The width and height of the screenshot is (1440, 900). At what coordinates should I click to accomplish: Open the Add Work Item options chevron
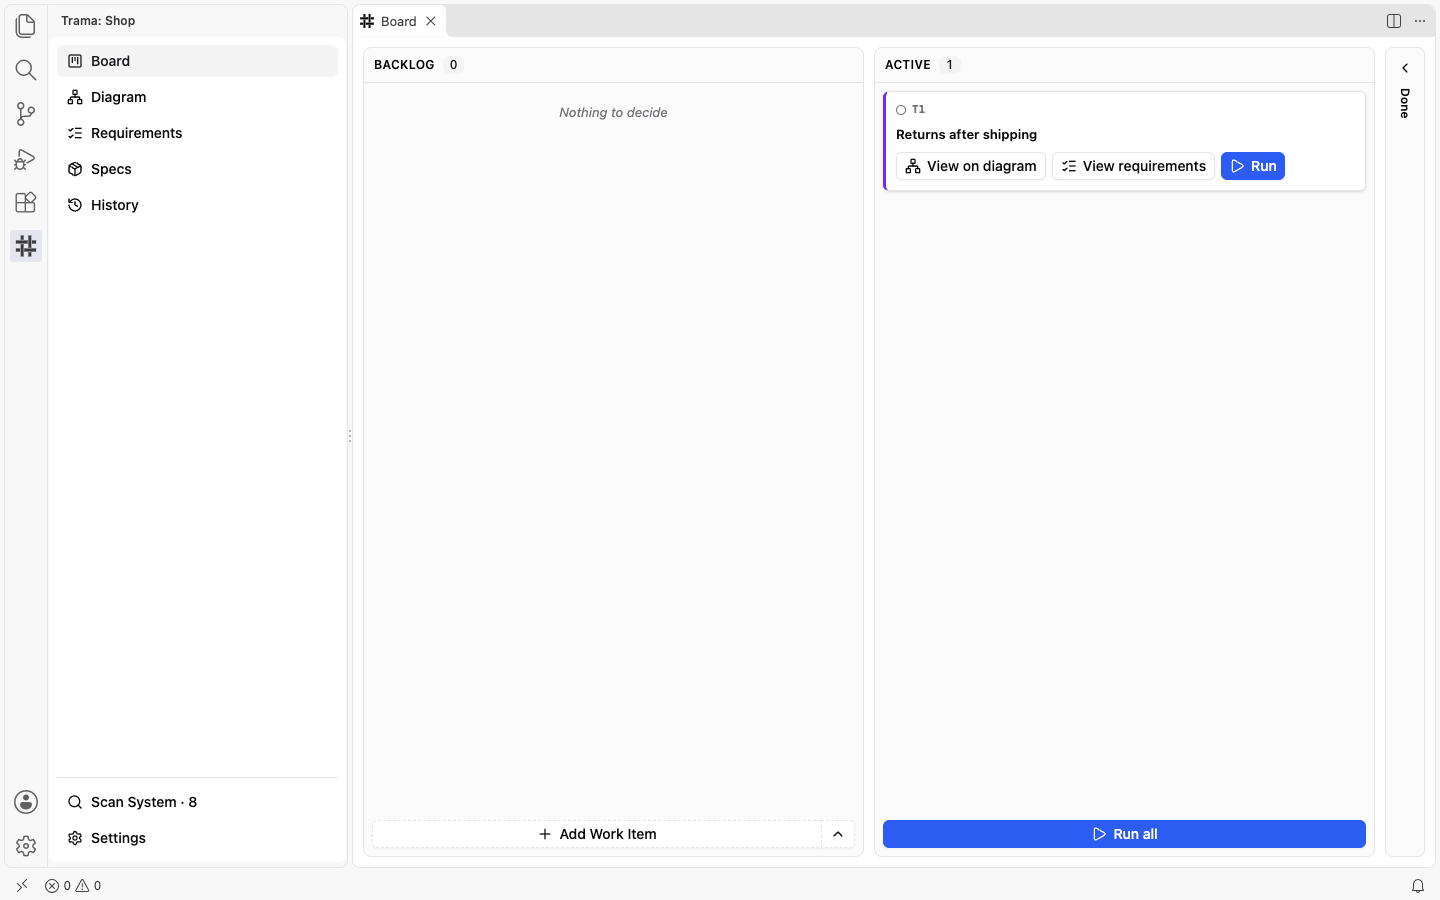[x=838, y=834]
